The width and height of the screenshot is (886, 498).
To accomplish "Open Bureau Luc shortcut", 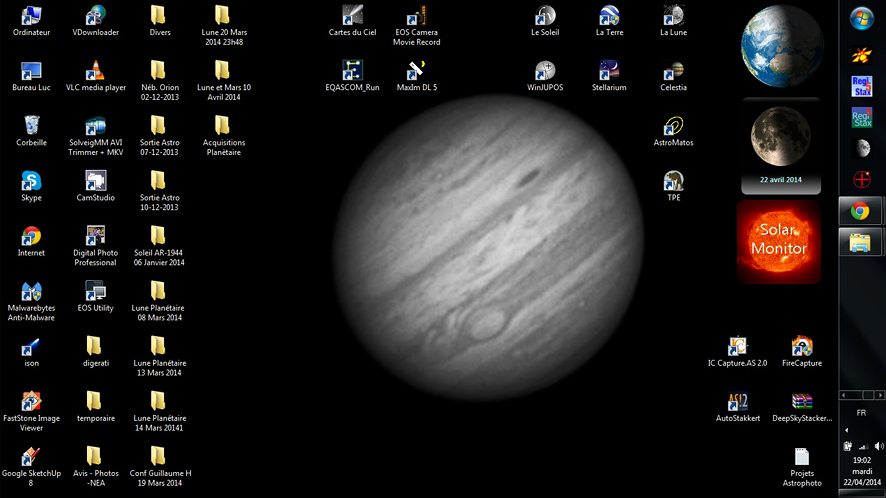I will (31, 76).
